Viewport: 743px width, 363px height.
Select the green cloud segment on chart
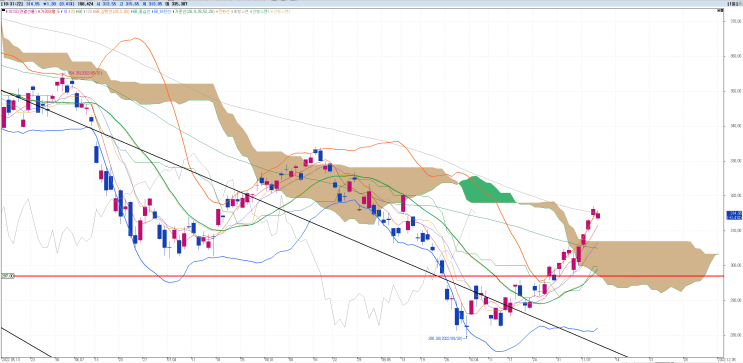click(x=486, y=190)
